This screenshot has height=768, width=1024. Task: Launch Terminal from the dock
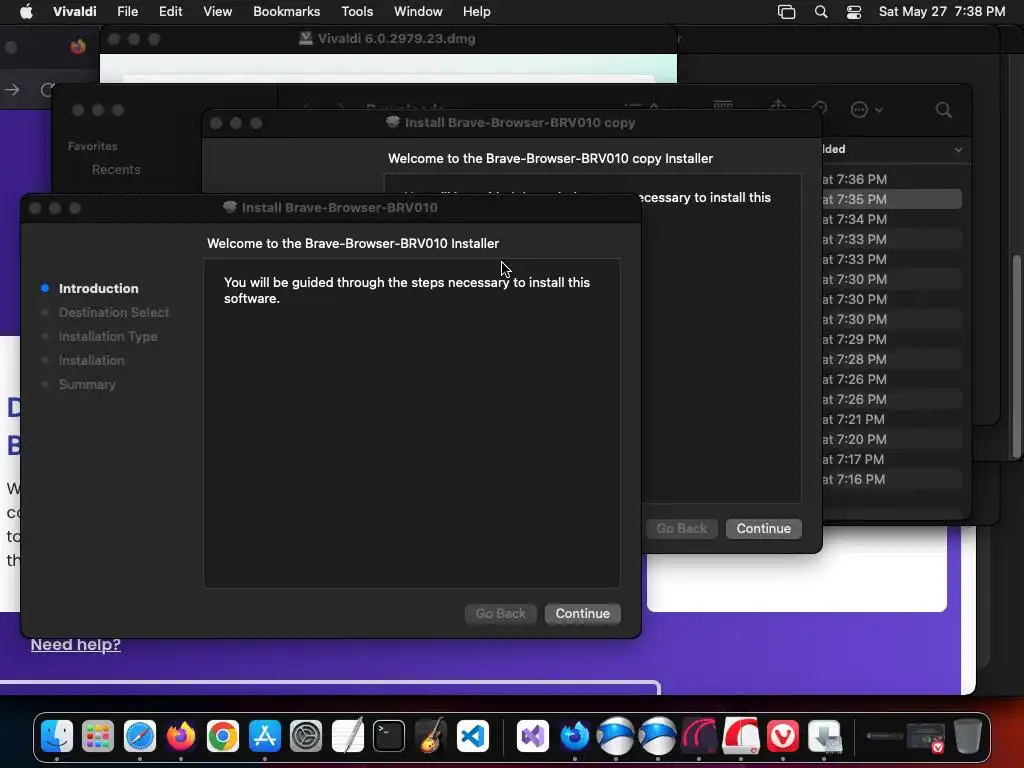389,736
